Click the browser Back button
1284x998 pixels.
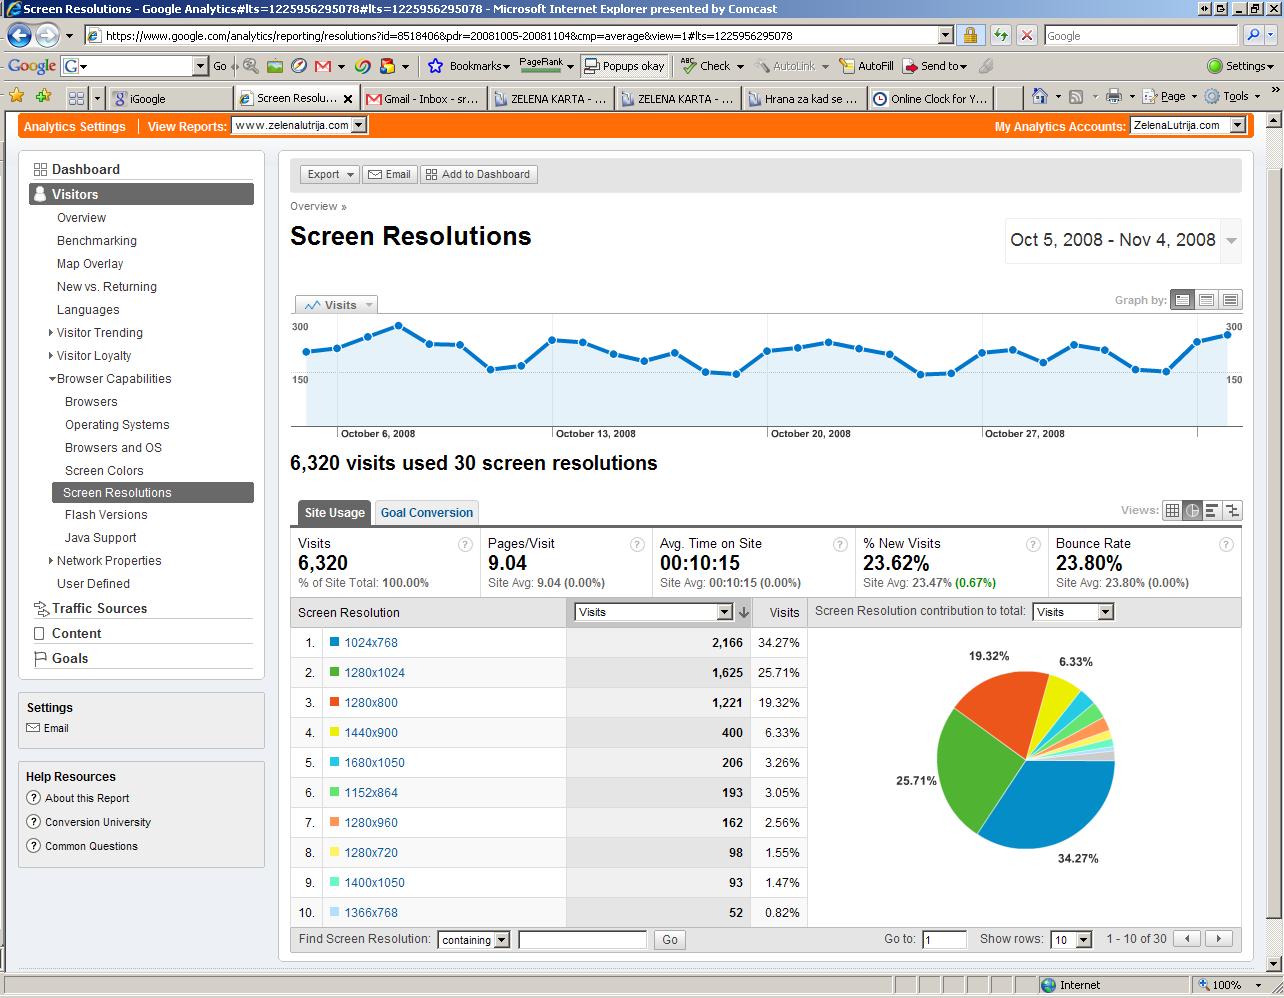pyautogui.click(x=19, y=35)
